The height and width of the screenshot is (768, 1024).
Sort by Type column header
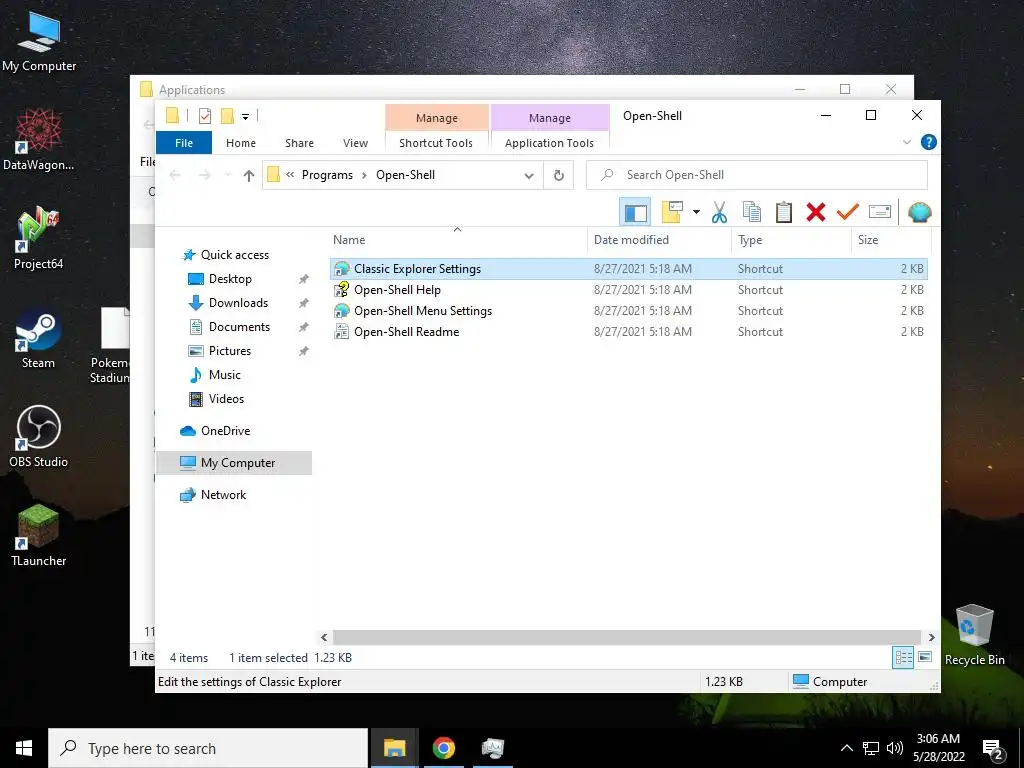click(x=792, y=240)
